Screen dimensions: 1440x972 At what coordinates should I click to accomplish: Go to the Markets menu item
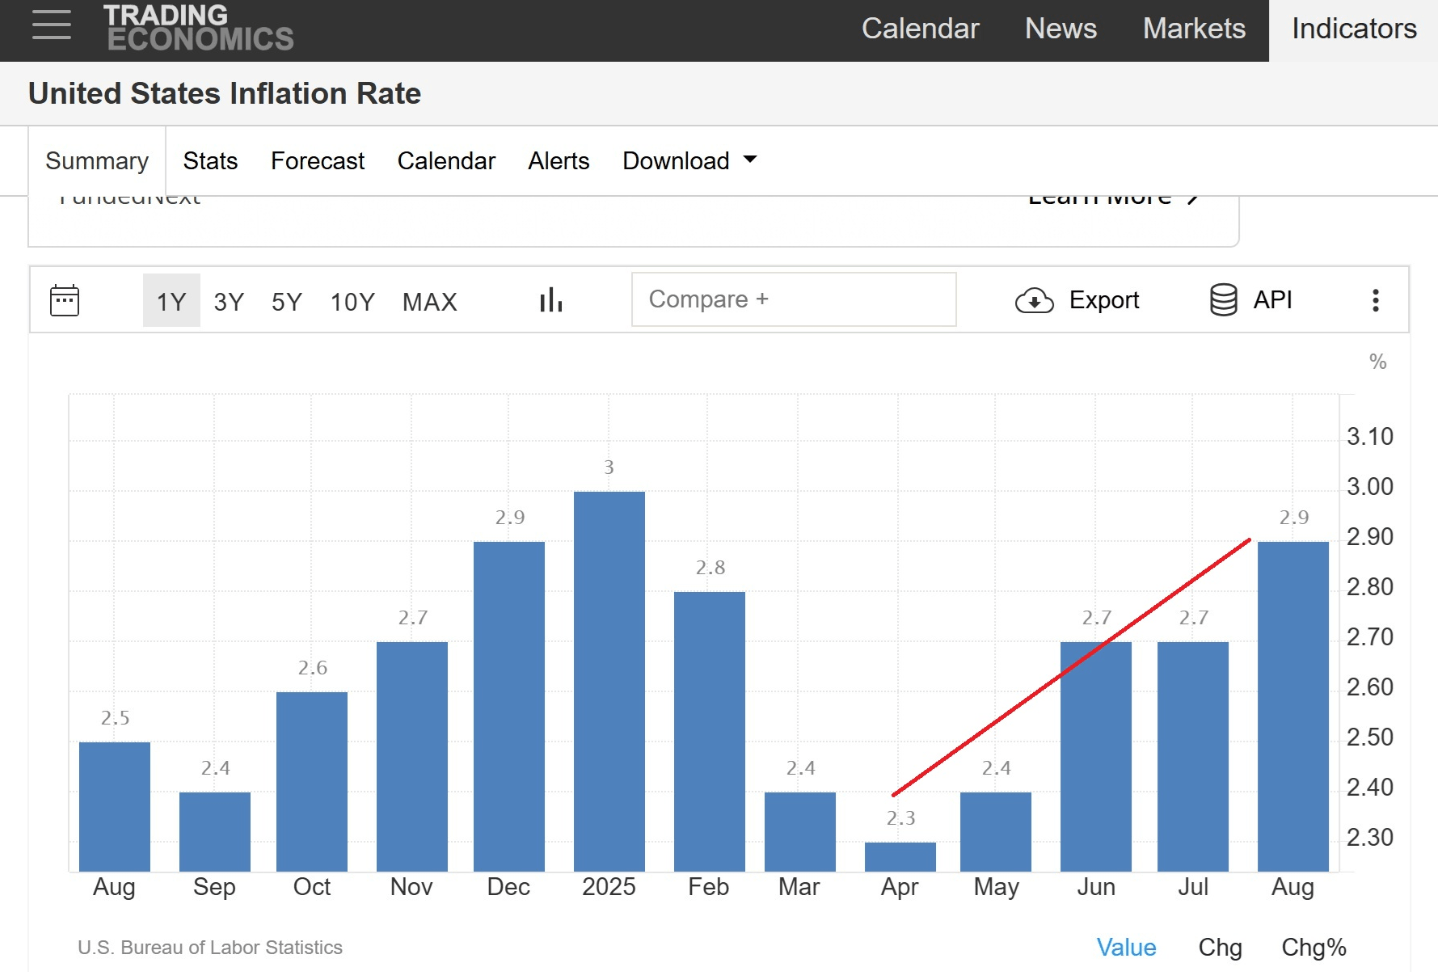point(1193,29)
